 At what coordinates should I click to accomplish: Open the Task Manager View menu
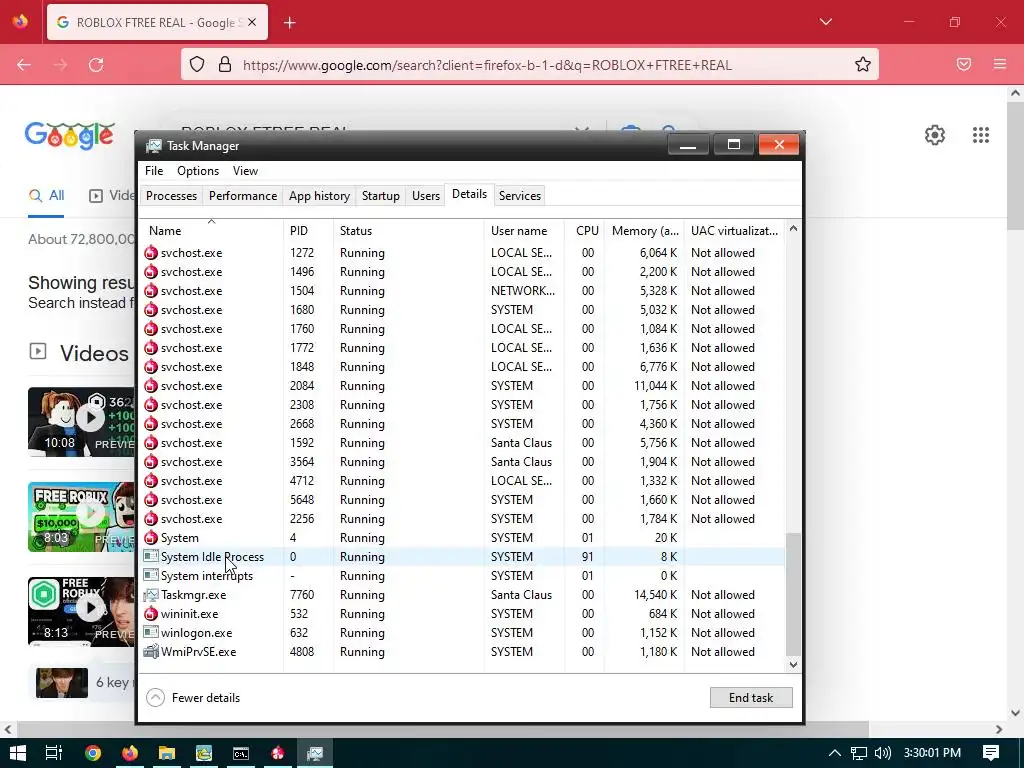coord(245,170)
